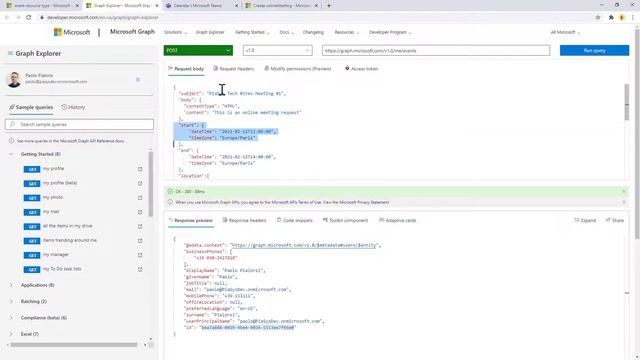Open the Solutions nav dropdown
The height and width of the screenshot is (360, 640).
[176, 32]
